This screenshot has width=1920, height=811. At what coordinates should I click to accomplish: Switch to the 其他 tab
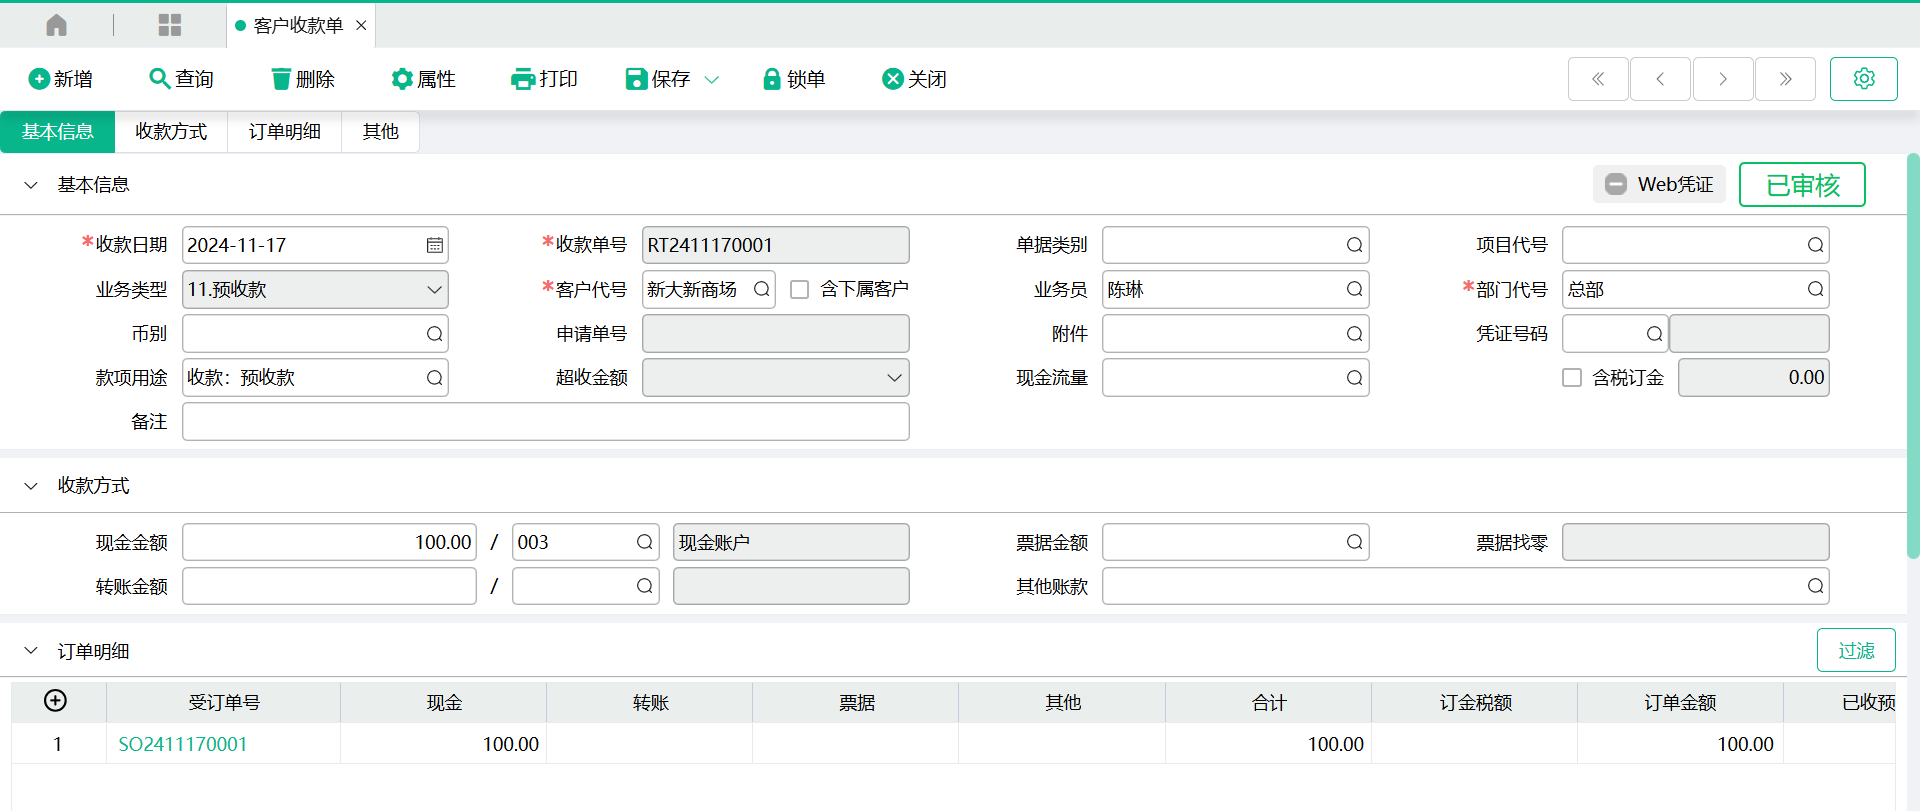[x=380, y=132]
